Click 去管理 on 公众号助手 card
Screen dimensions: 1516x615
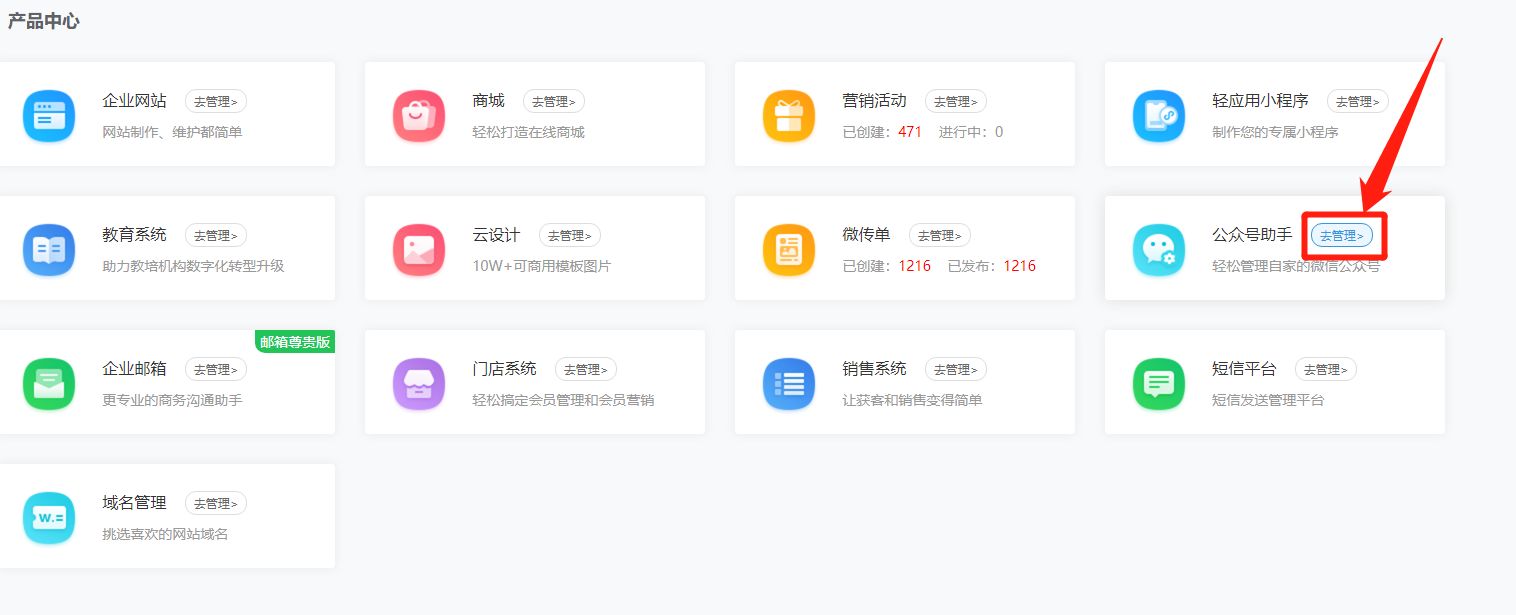pyautogui.click(x=1343, y=235)
